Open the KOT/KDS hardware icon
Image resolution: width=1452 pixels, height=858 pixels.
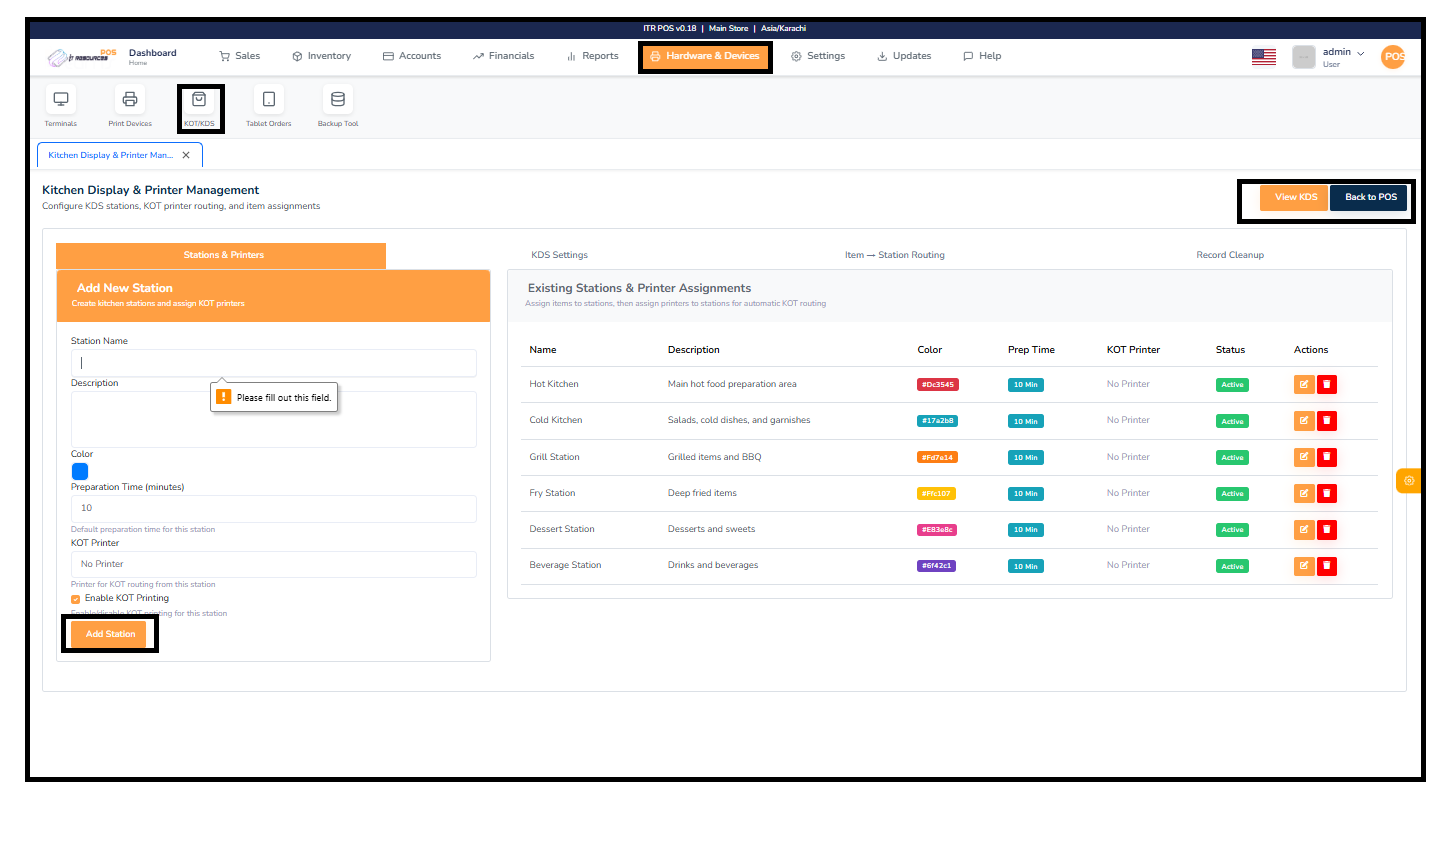[x=200, y=99]
